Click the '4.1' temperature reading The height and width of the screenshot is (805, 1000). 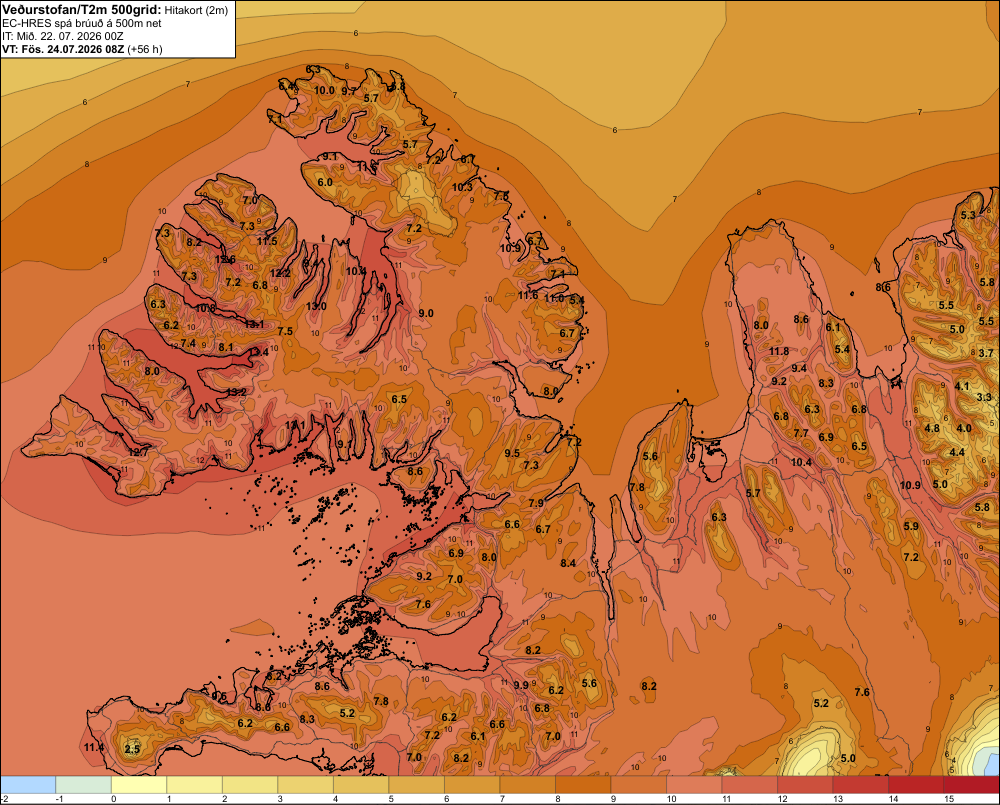coord(962,386)
